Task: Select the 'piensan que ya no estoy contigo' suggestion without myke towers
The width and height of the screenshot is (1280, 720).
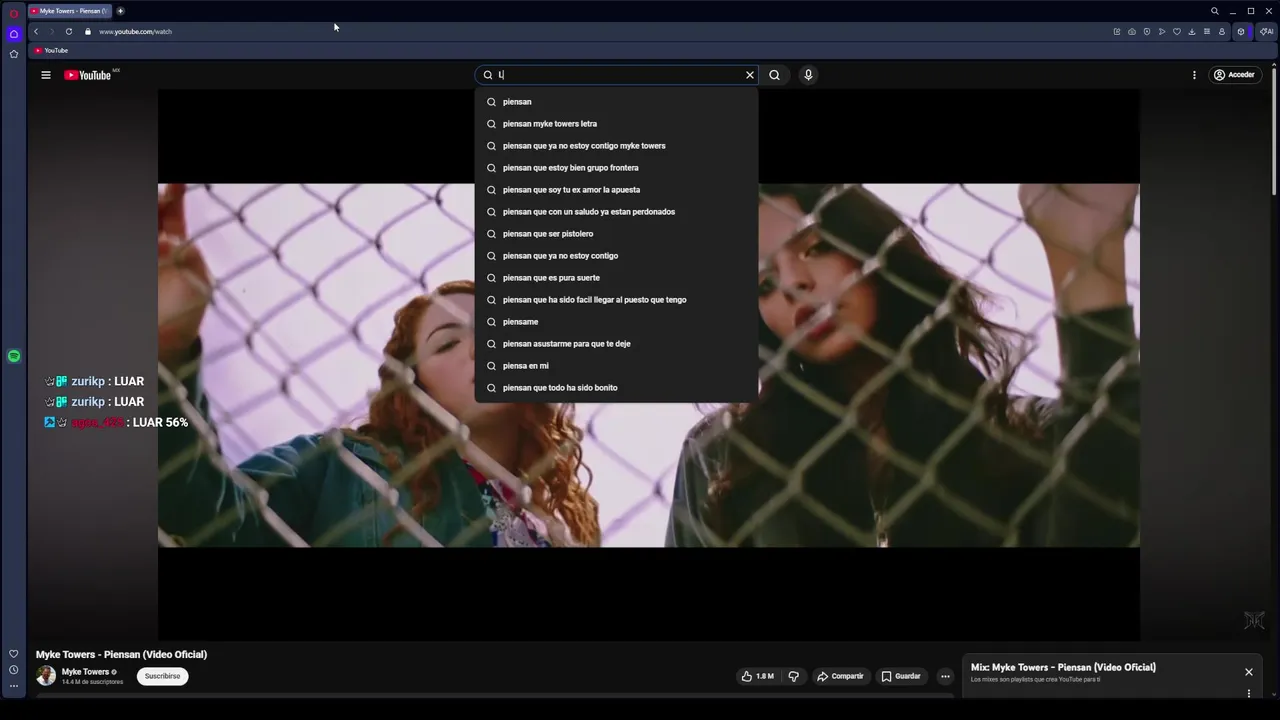Action: pyautogui.click(x=616, y=256)
